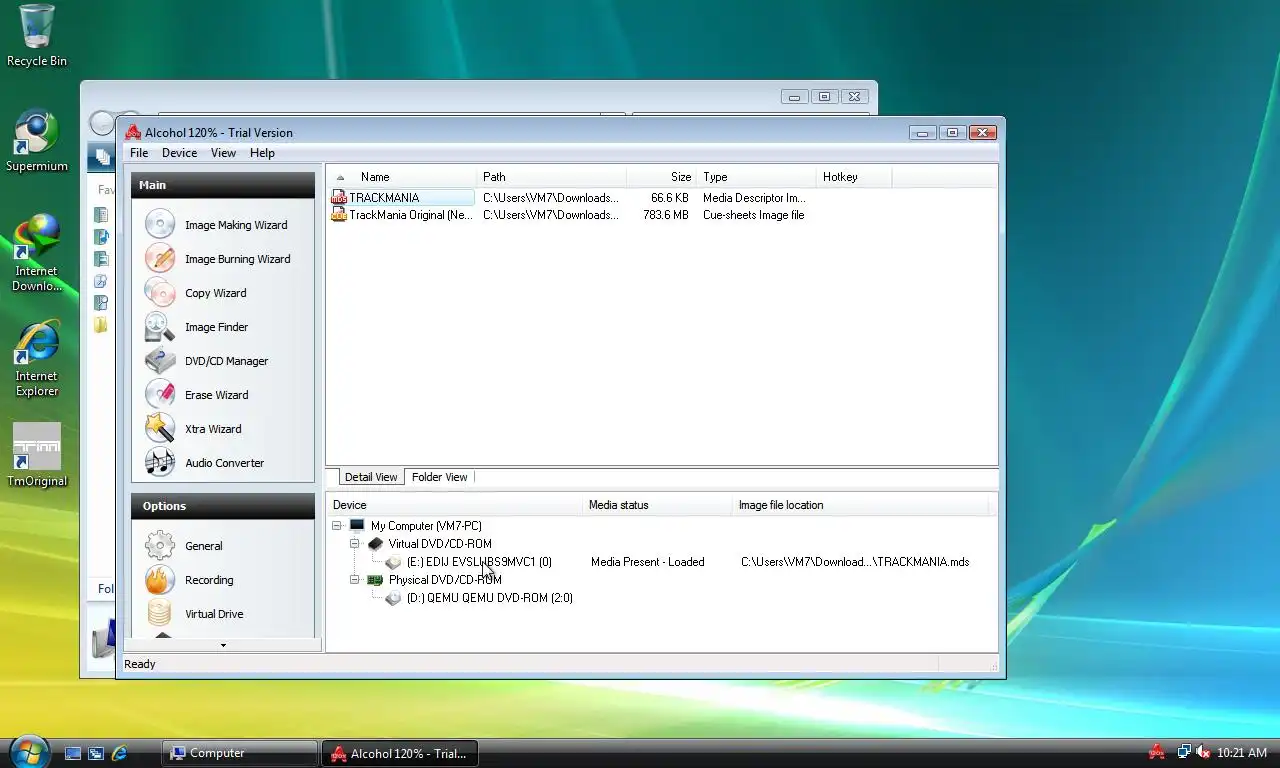Click the Internet Explorer desktop shortcut
This screenshot has width=1280, height=768.
pos(37,358)
